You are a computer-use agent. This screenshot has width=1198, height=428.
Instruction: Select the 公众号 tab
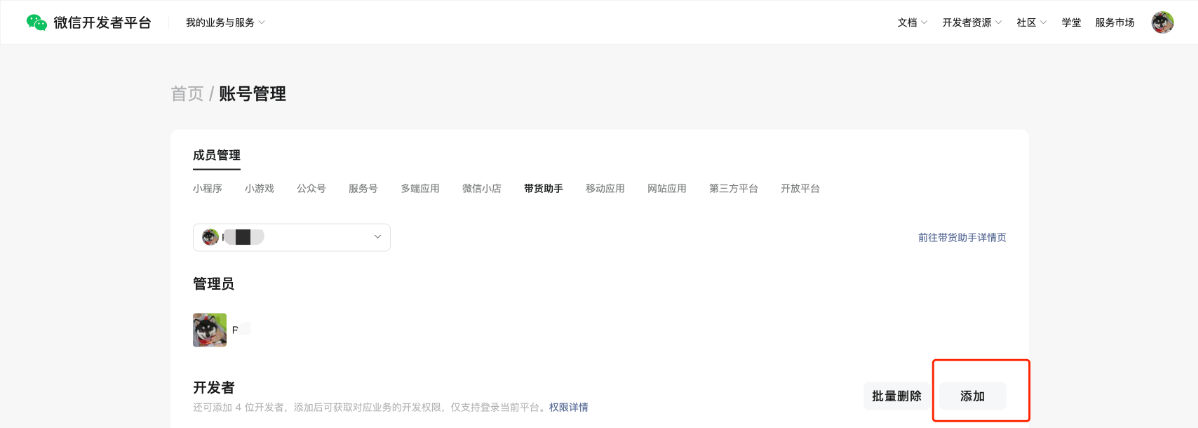pyautogui.click(x=311, y=188)
